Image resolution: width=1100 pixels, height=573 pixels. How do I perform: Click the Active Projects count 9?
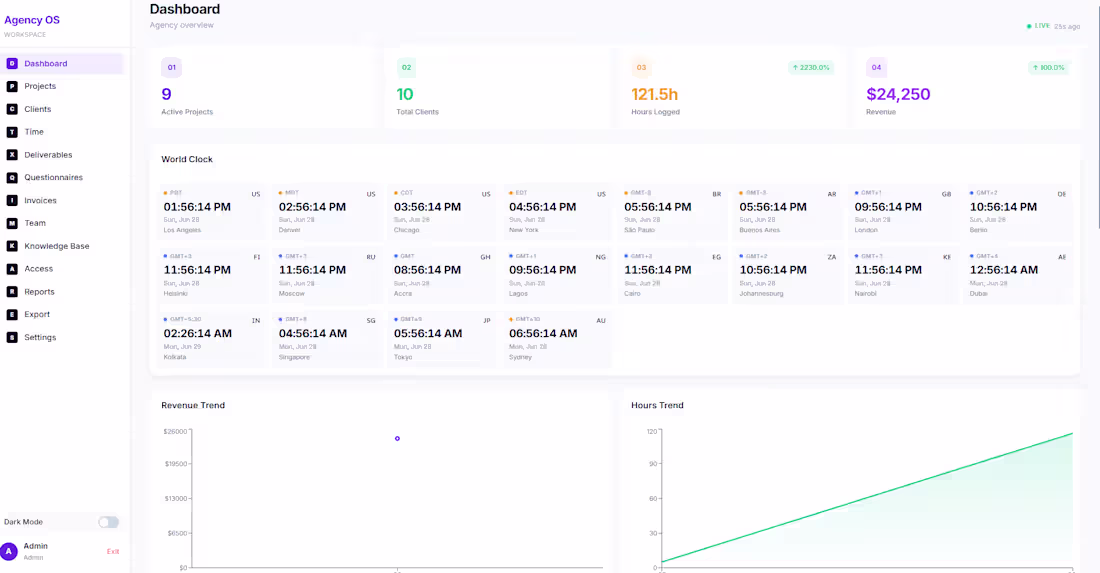pos(166,94)
